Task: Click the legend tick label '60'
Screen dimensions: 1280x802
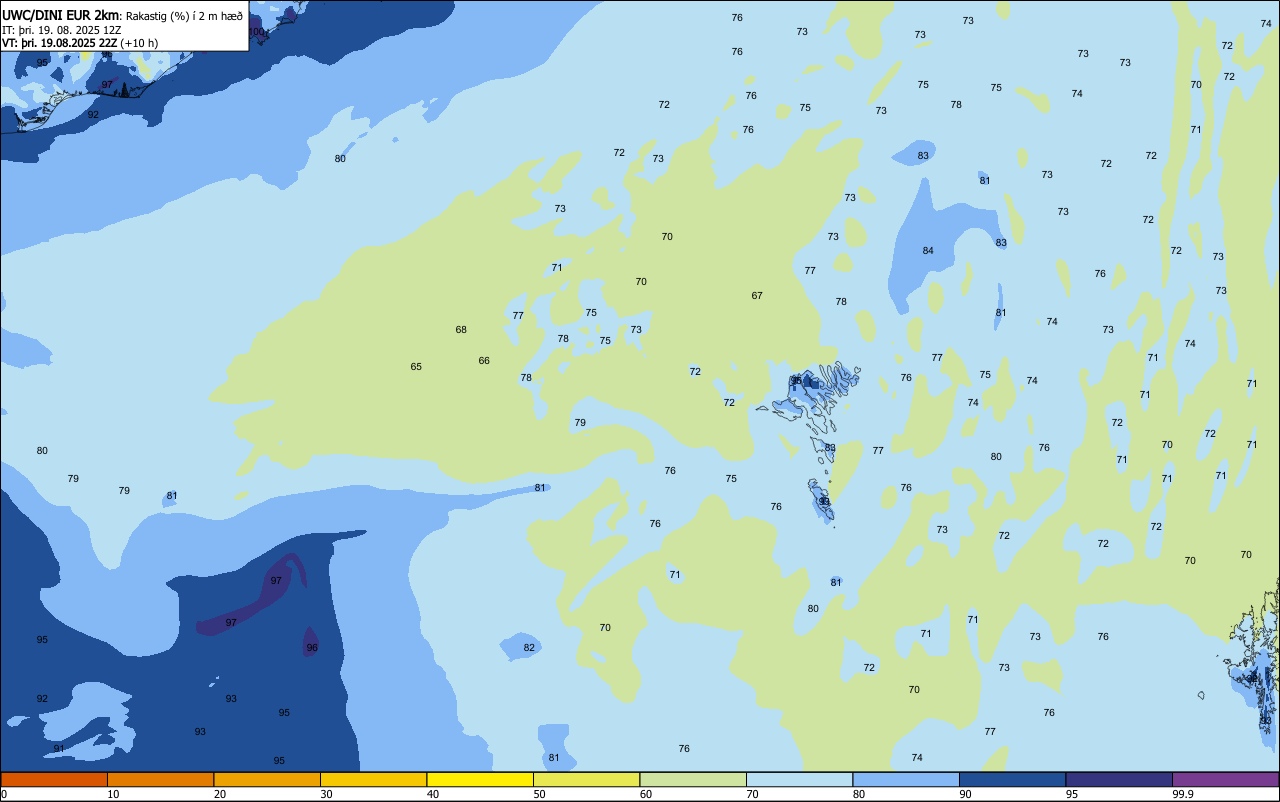Action: pos(646,794)
